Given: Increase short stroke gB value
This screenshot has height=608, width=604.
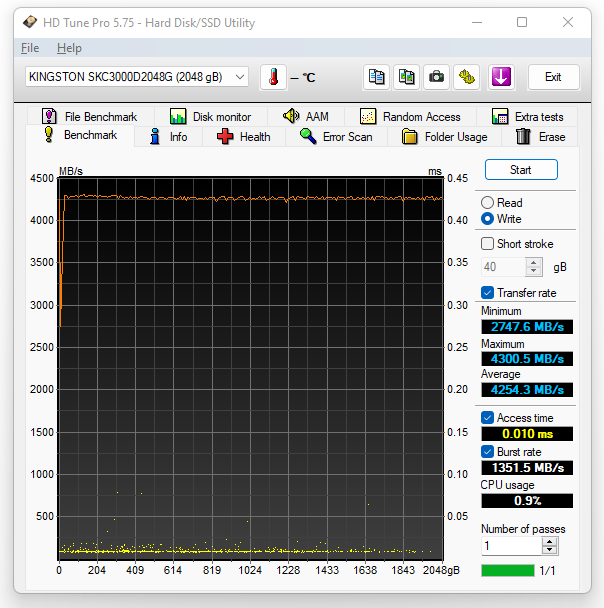Looking at the screenshot, I should (534, 263).
